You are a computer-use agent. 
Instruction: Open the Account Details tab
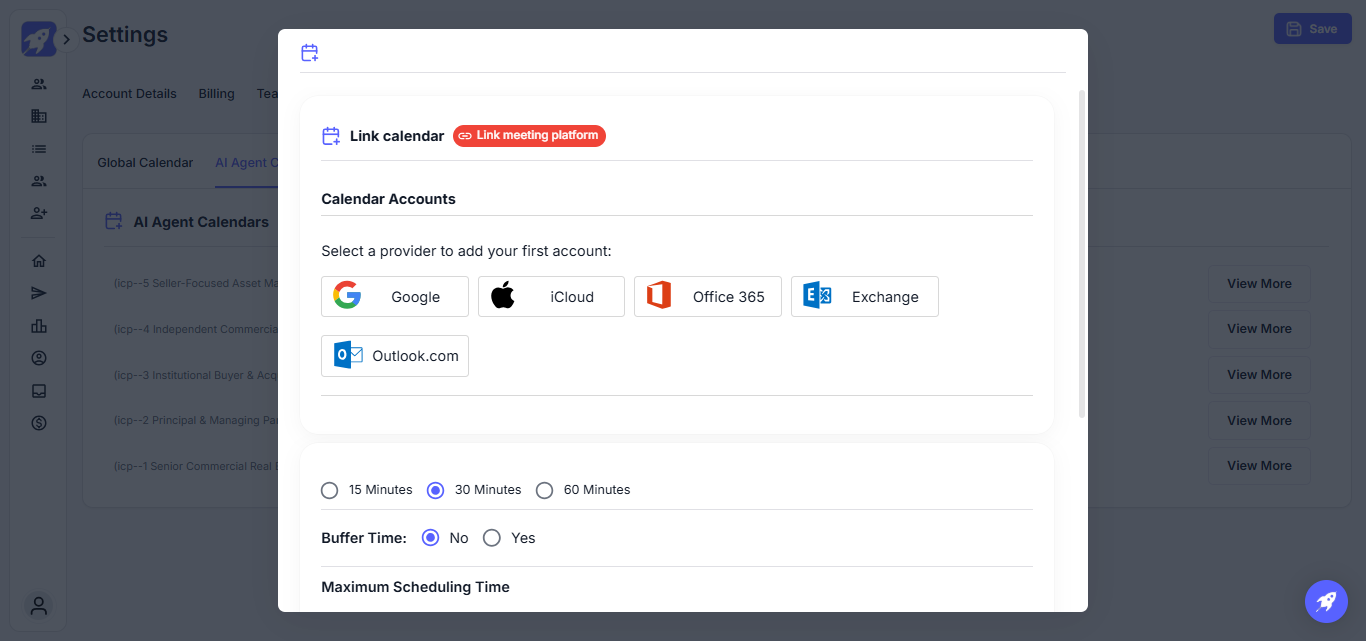pyautogui.click(x=129, y=94)
